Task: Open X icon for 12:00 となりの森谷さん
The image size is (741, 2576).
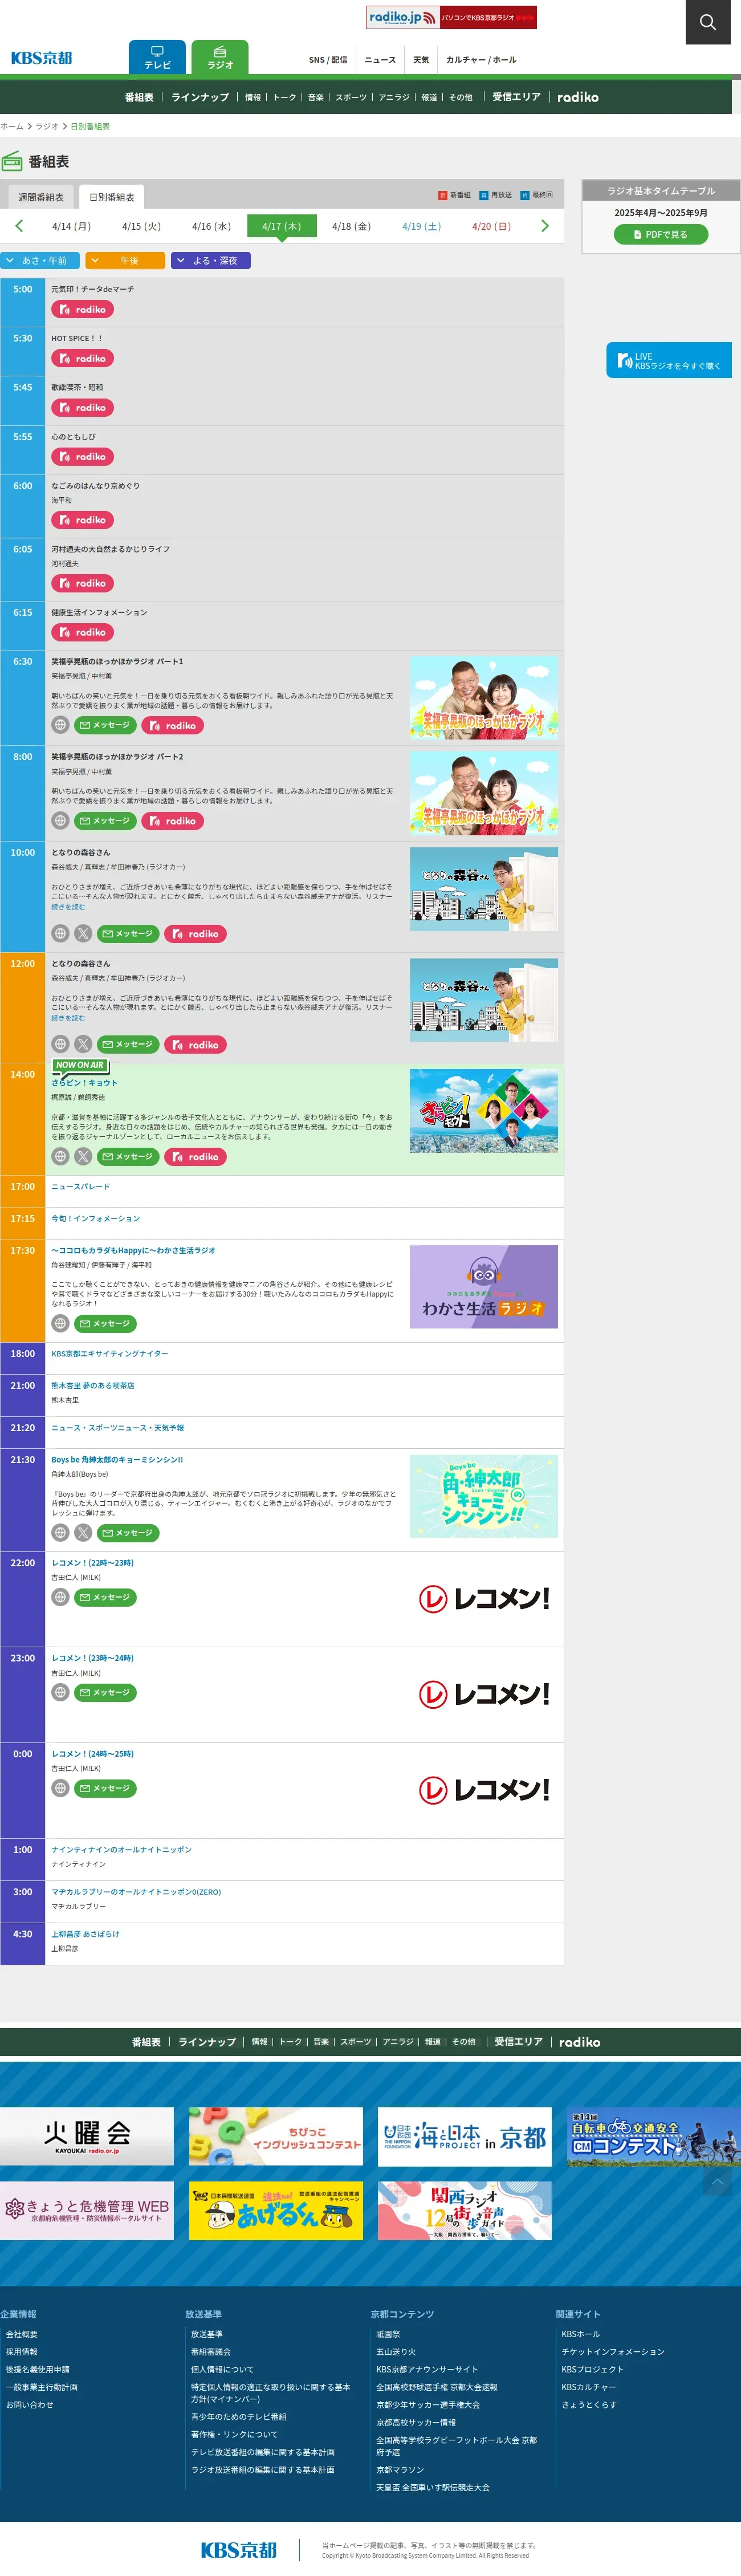Action: (83, 1045)
